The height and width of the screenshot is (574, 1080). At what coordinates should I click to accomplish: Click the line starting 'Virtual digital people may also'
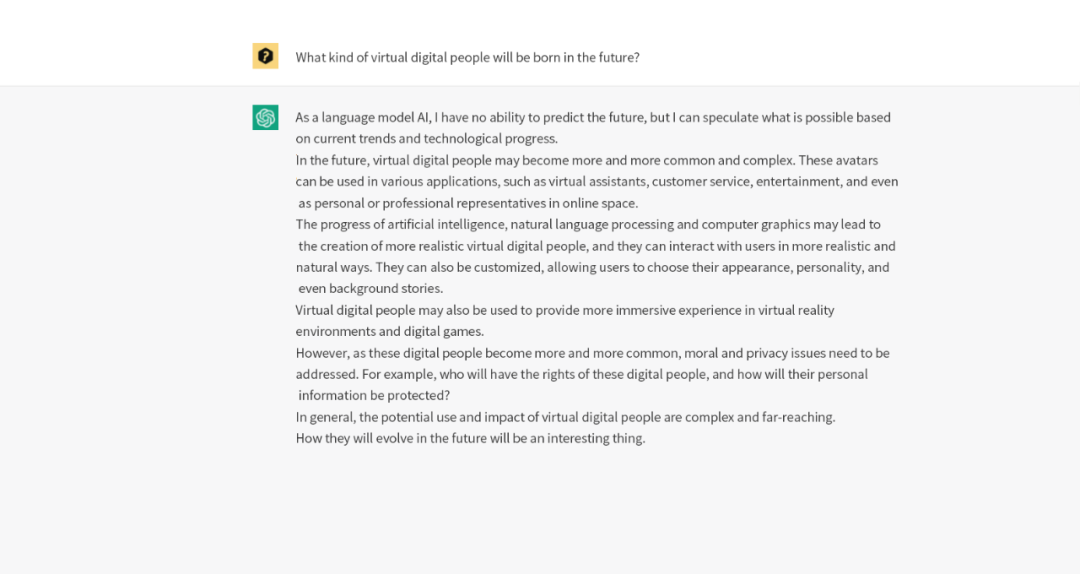coord(564,310)
